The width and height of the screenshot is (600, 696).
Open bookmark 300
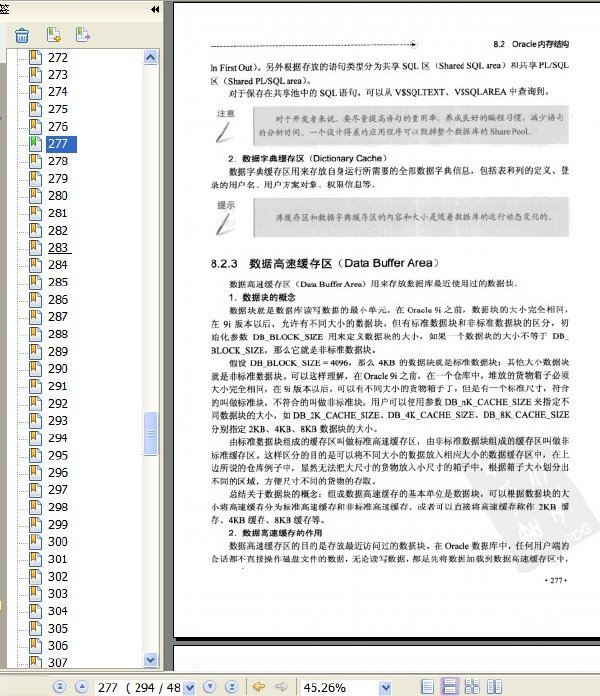coord(58,542)
